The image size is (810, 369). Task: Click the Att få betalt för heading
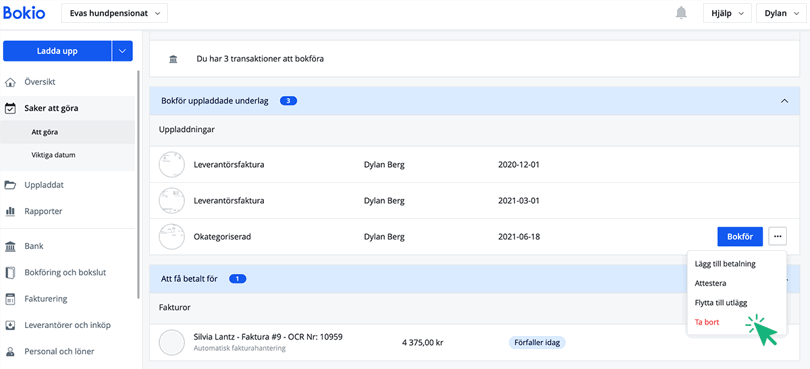coord(189,279)
